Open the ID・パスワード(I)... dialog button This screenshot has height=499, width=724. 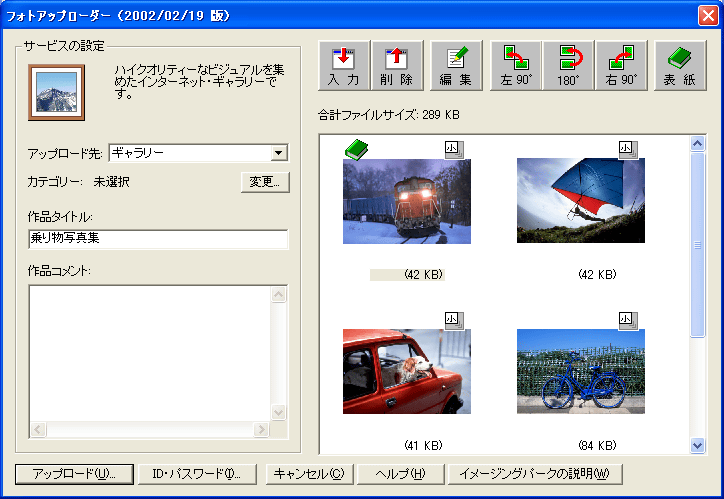click(197, 473)
